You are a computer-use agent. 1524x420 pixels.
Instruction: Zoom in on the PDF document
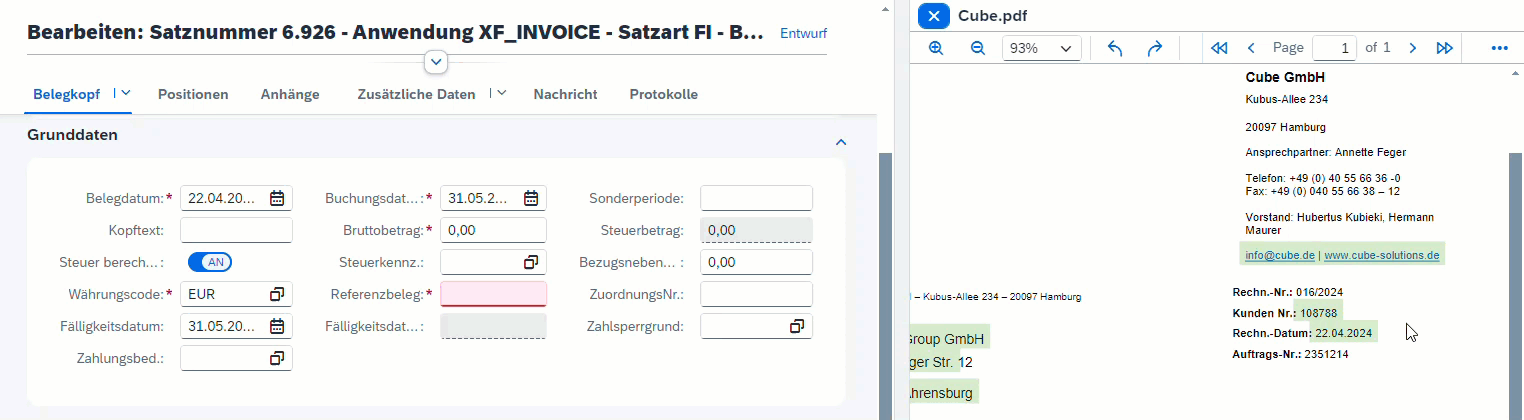click(x=936, y=48)
